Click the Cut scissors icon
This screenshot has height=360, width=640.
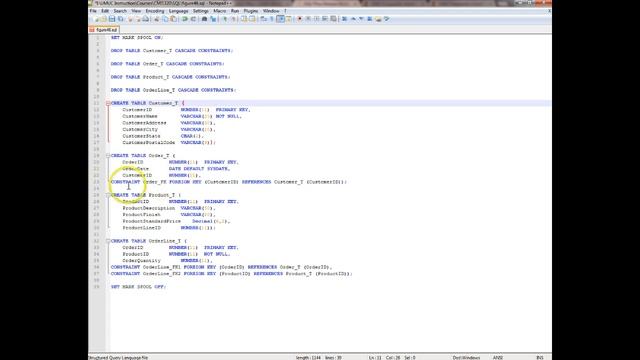(x=156, y=19)
